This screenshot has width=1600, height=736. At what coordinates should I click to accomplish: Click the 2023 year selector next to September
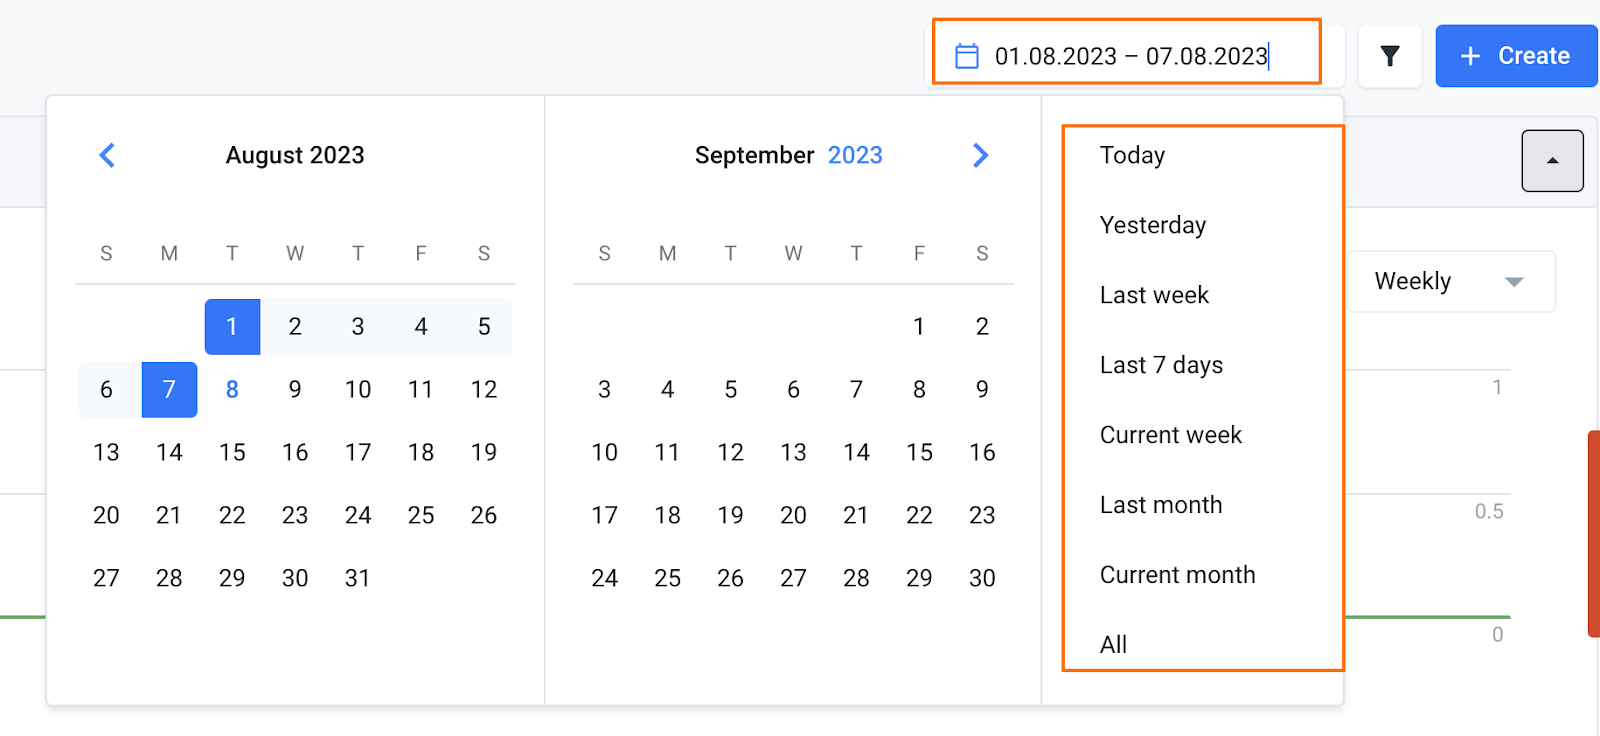tap(855, 155)
